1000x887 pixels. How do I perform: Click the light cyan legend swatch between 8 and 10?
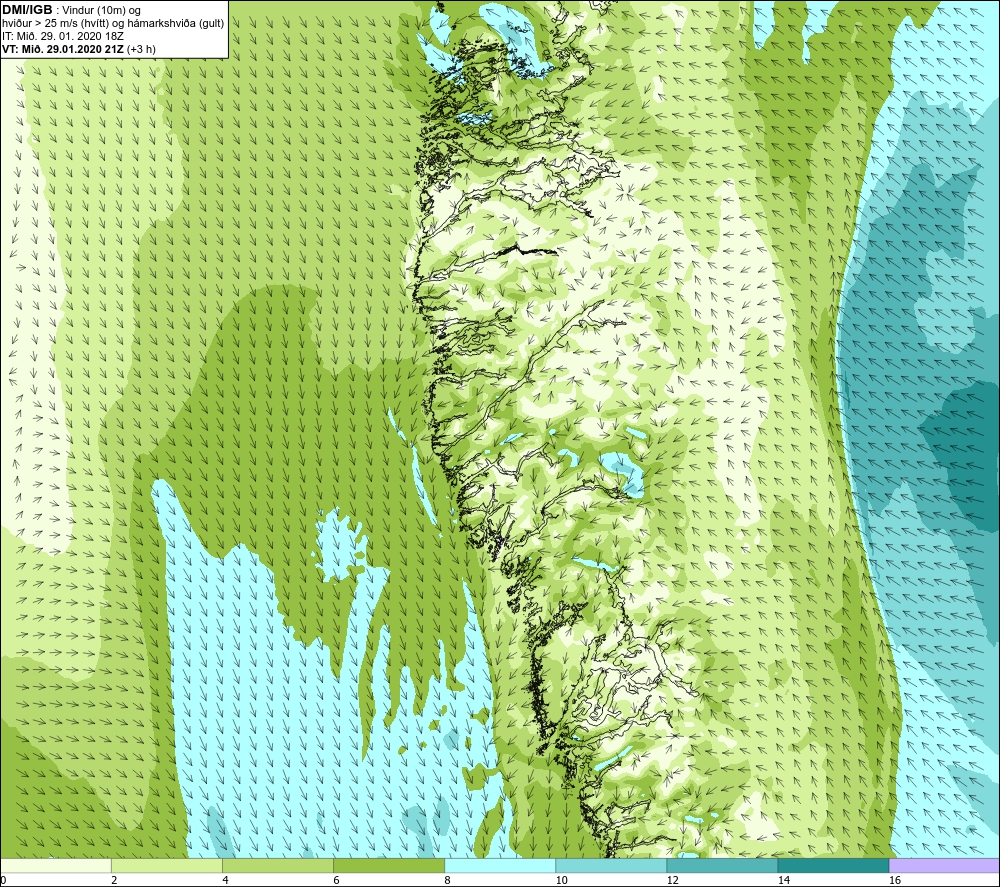coord(500,865)
